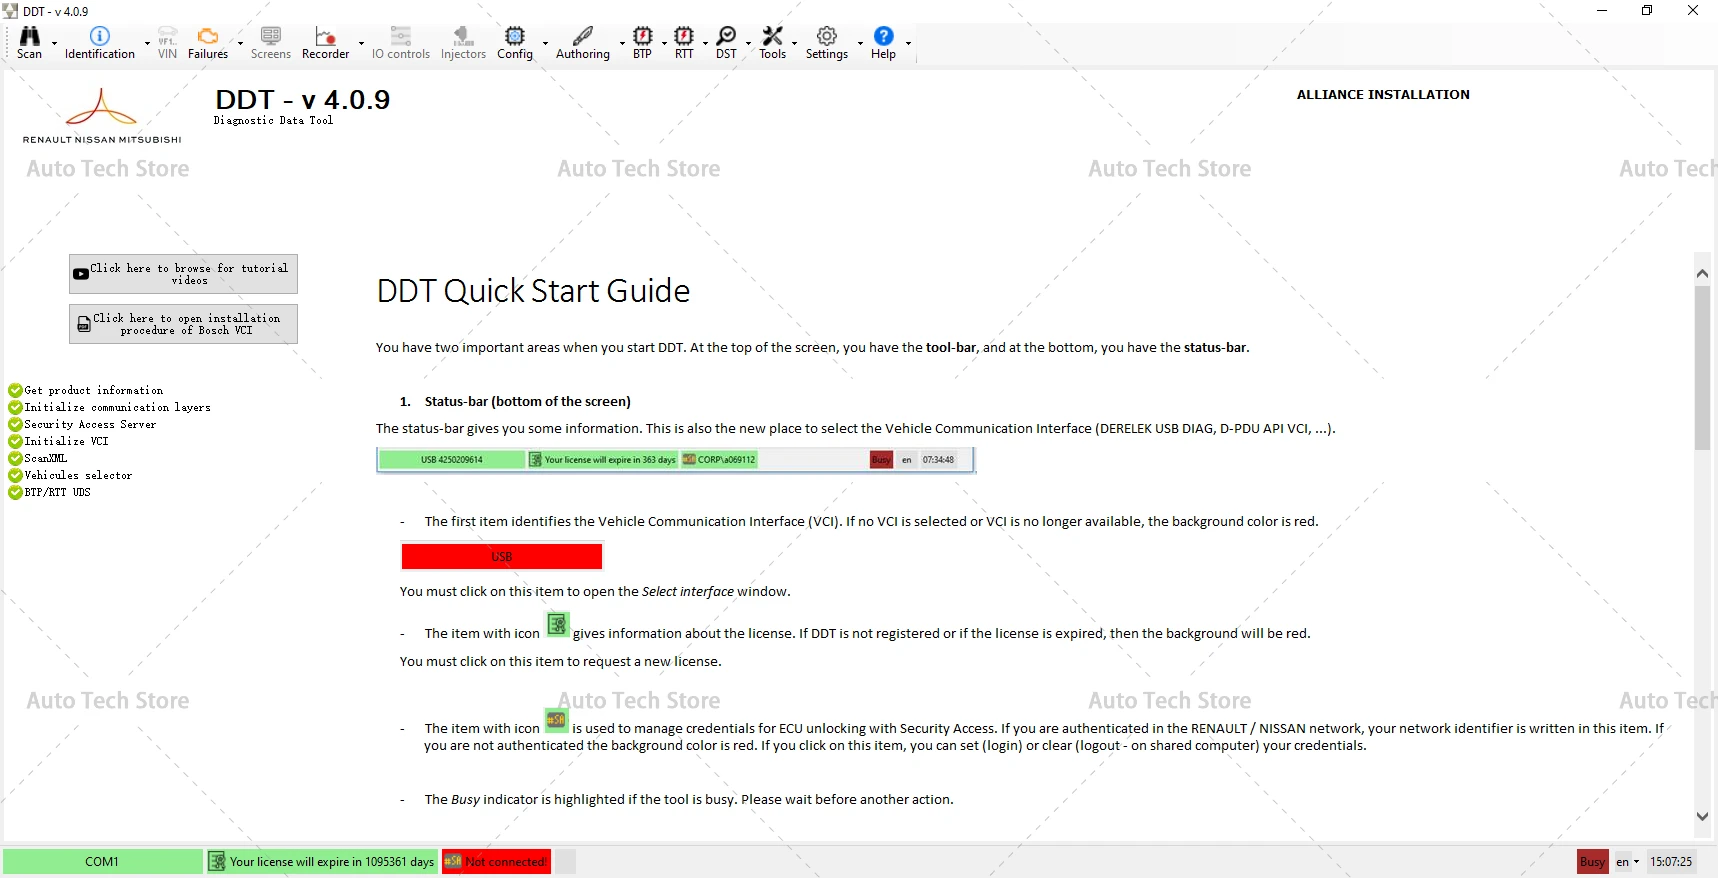Viewport: 1718px width, 878px height.
Task: Open the en language dropdown
Action: [1627, 862]
